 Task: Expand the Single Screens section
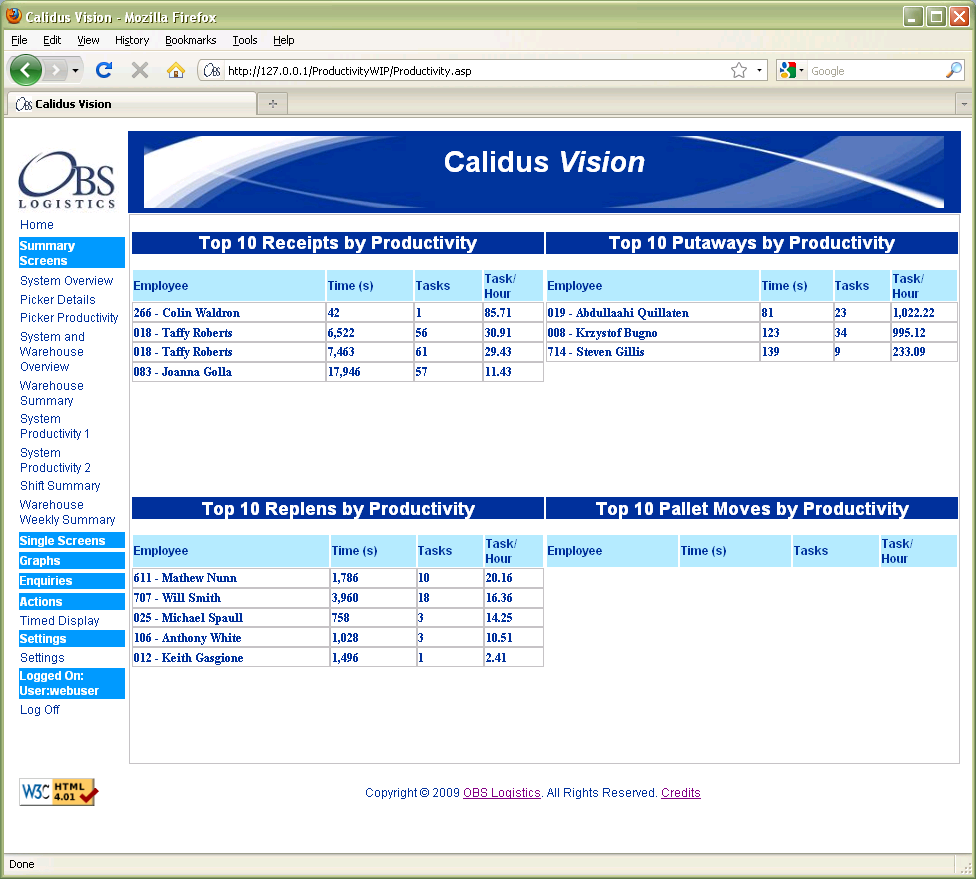pos(72,540)
